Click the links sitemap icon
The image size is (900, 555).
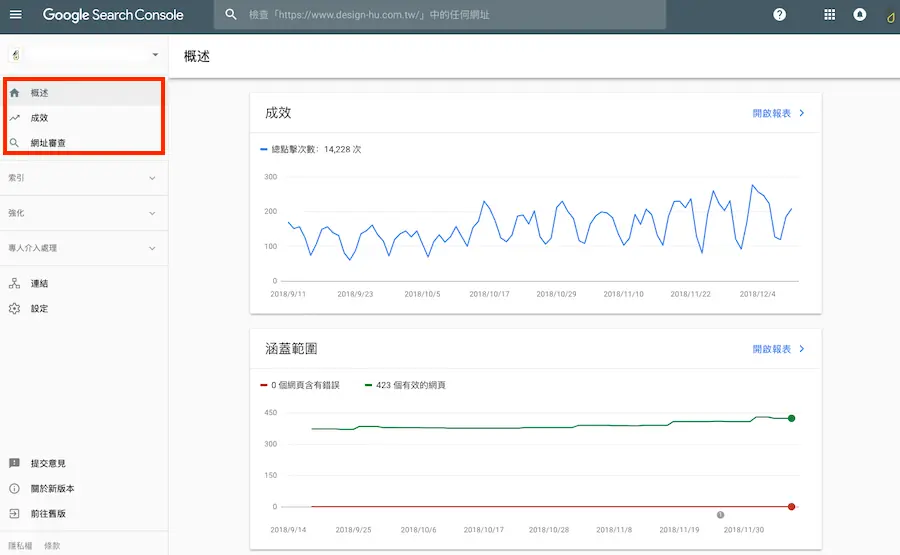(x=14, y=283)
